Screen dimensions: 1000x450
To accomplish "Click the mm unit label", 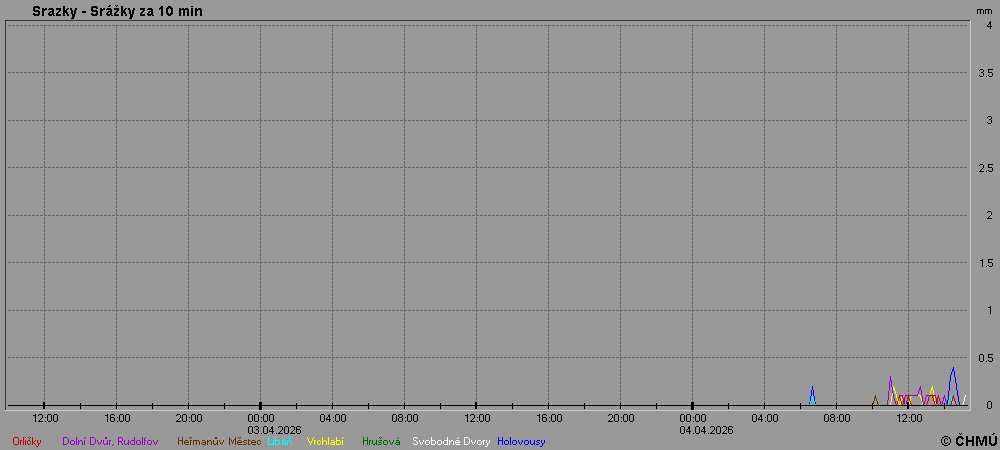I will [x=984, y=10].
